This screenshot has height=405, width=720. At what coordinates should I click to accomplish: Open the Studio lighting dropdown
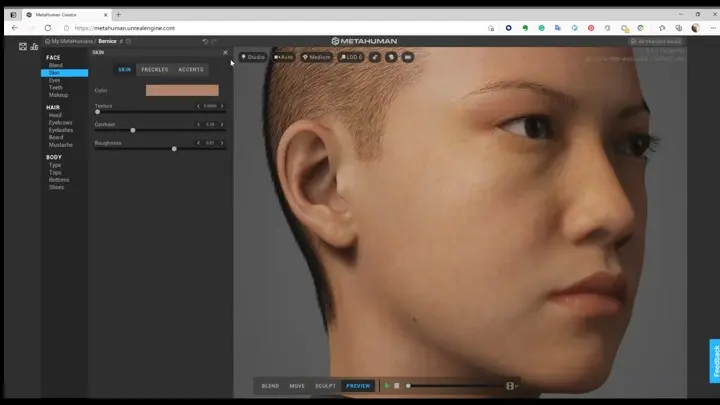coord(253,57)
